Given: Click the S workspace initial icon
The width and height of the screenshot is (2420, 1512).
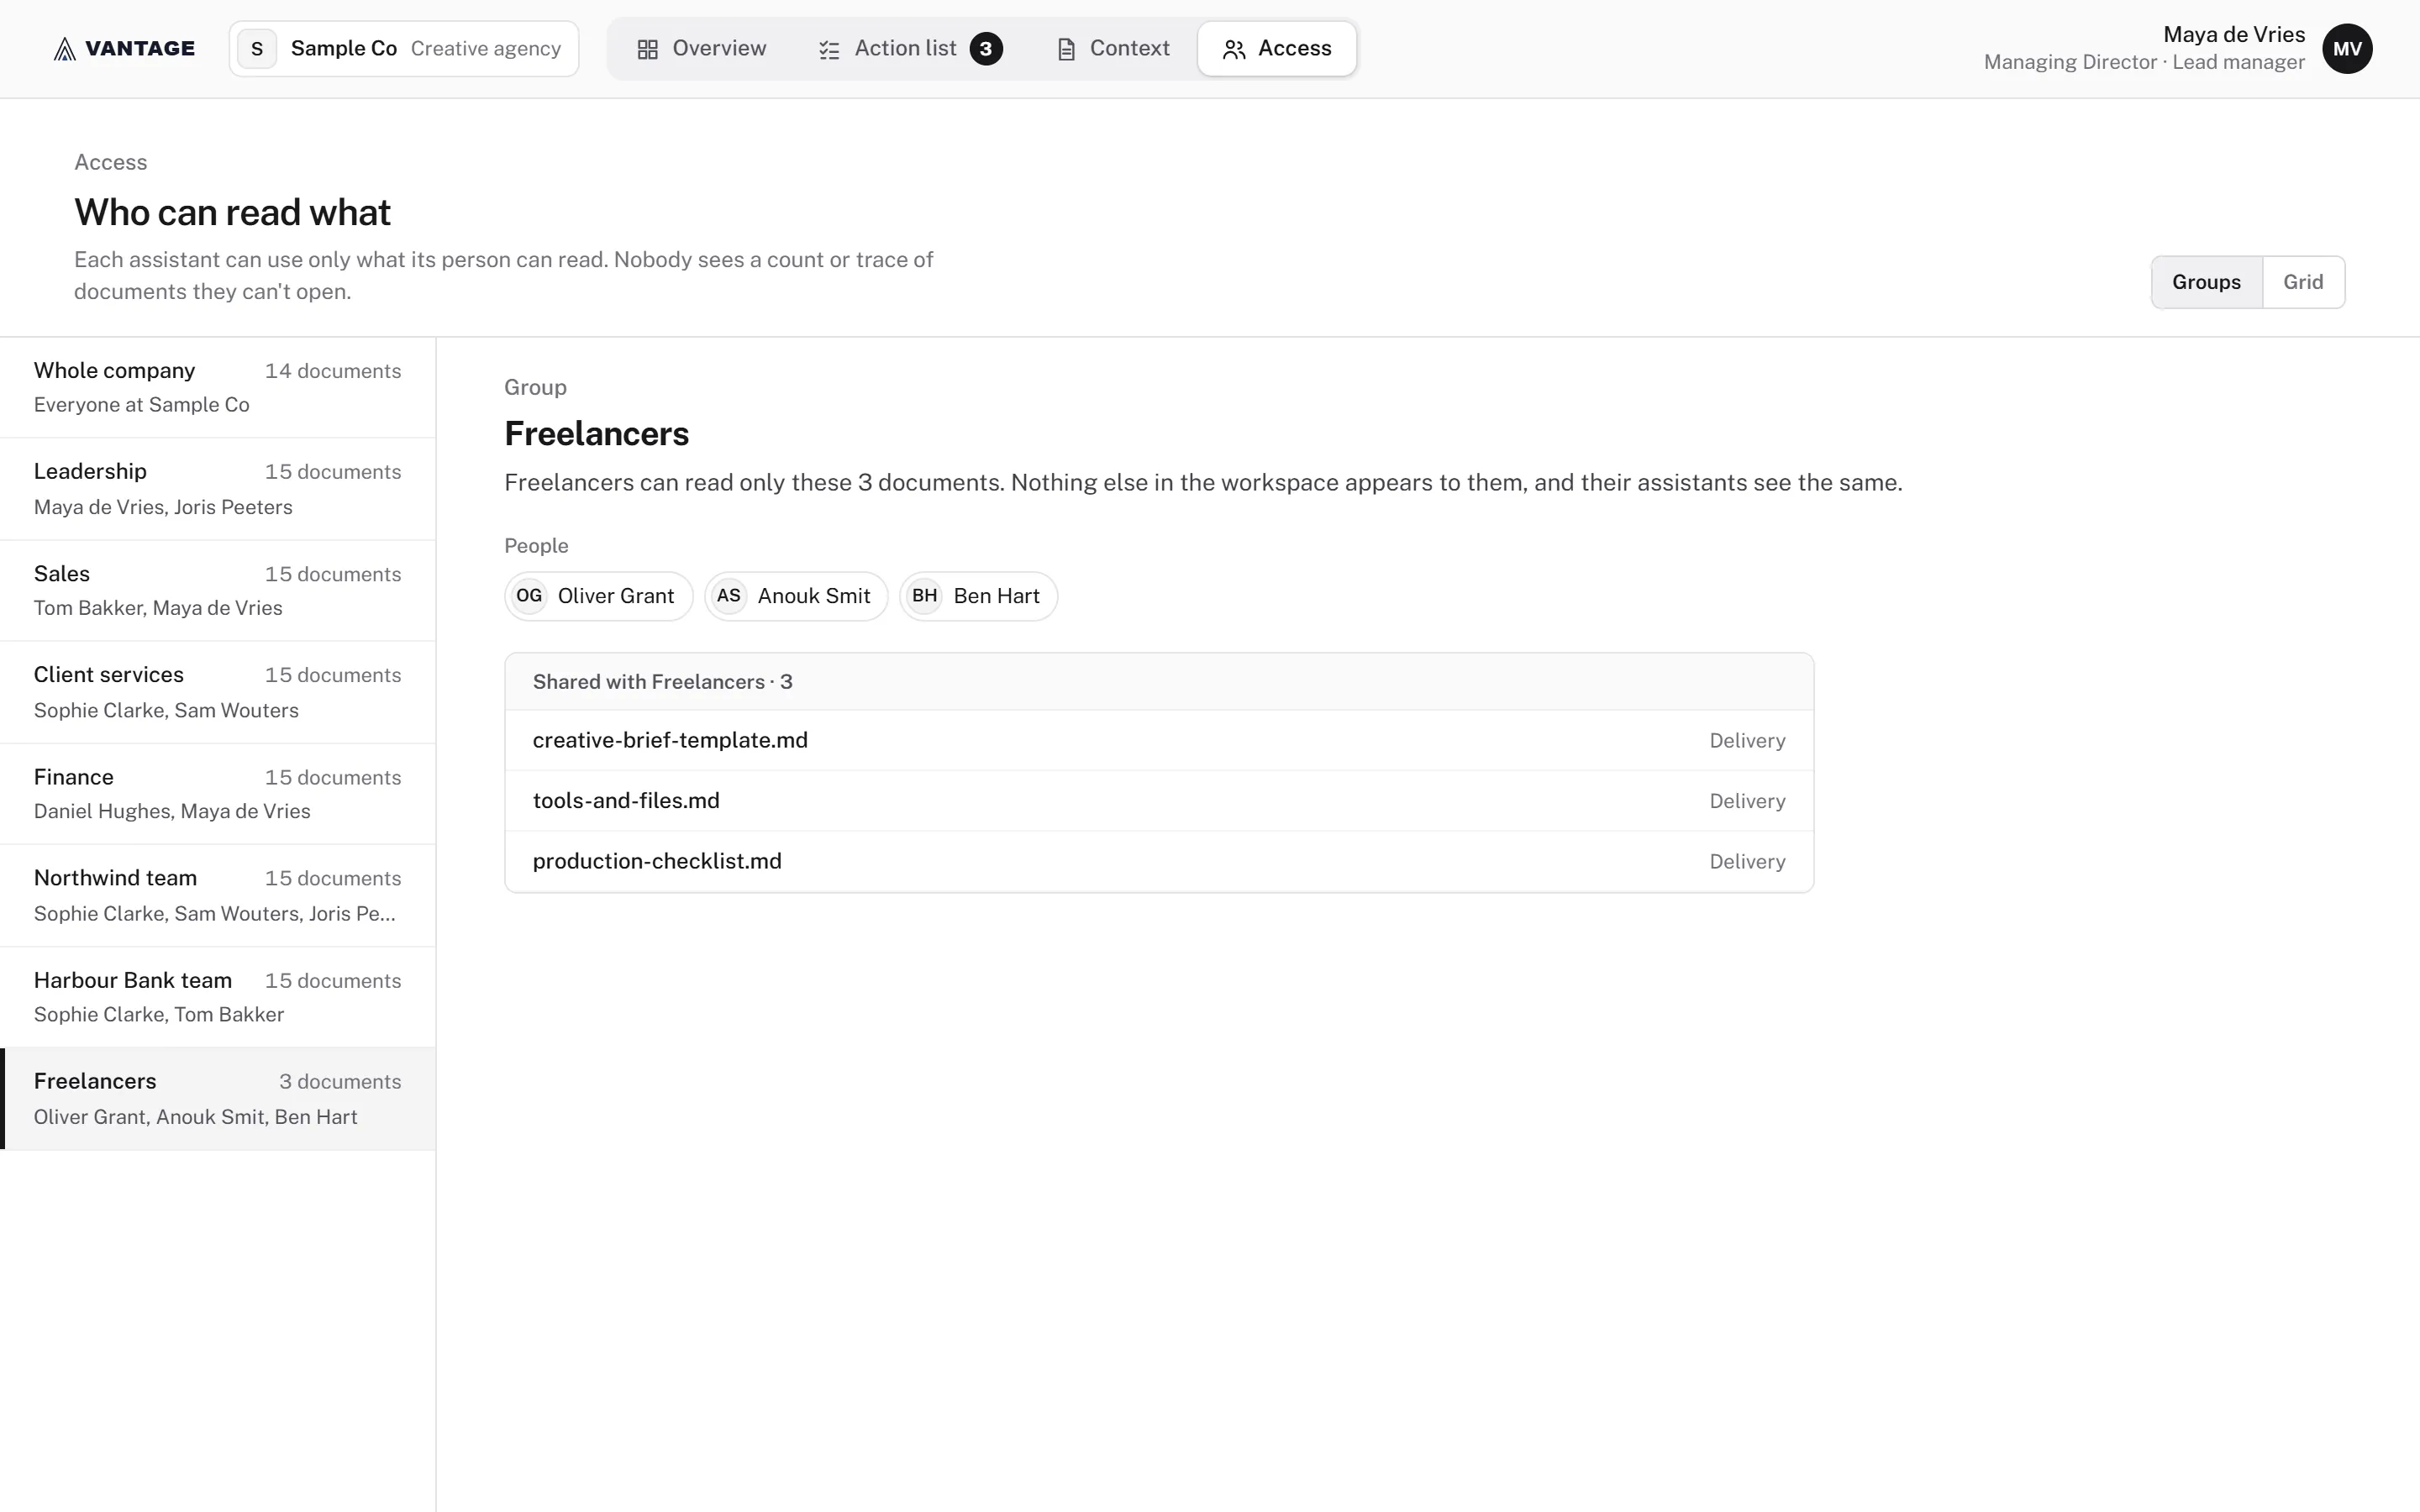Looking at the screenshot, I should (x=257, y=49).
